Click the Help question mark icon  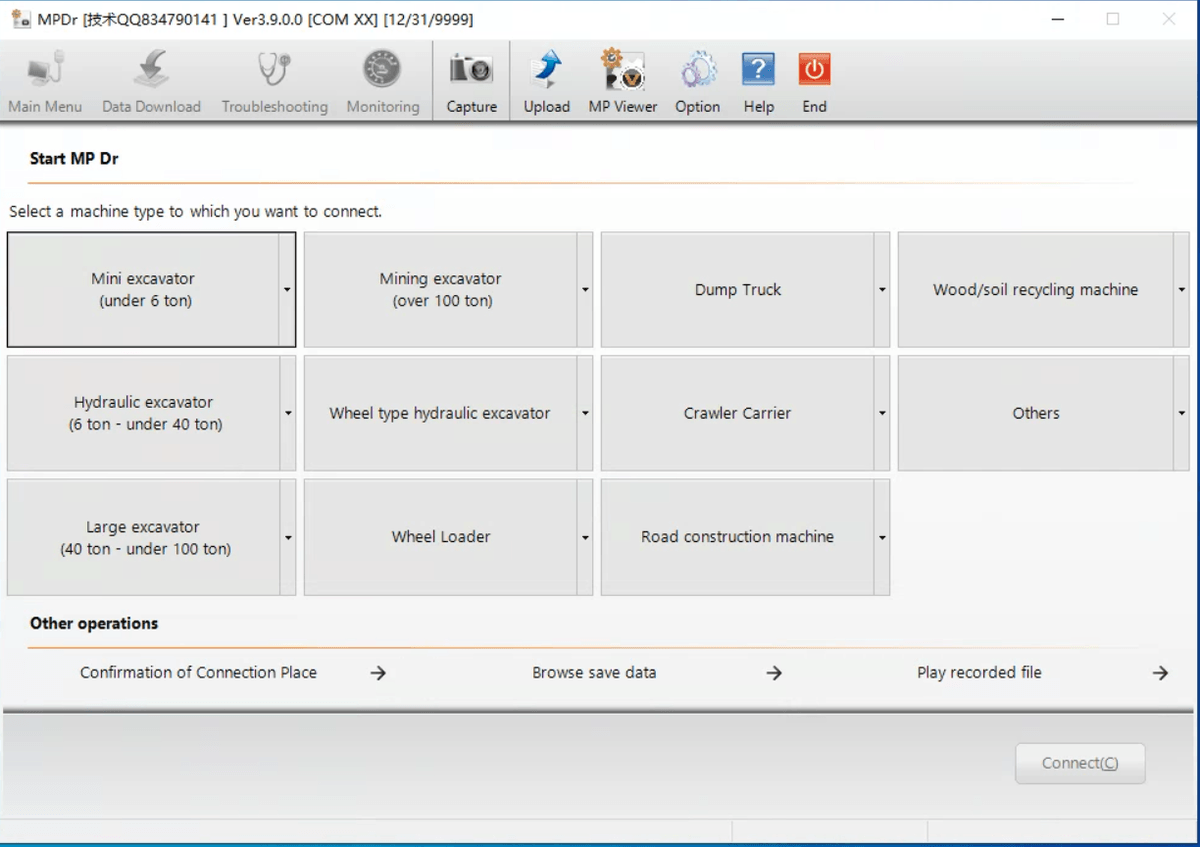click(758, 71)
